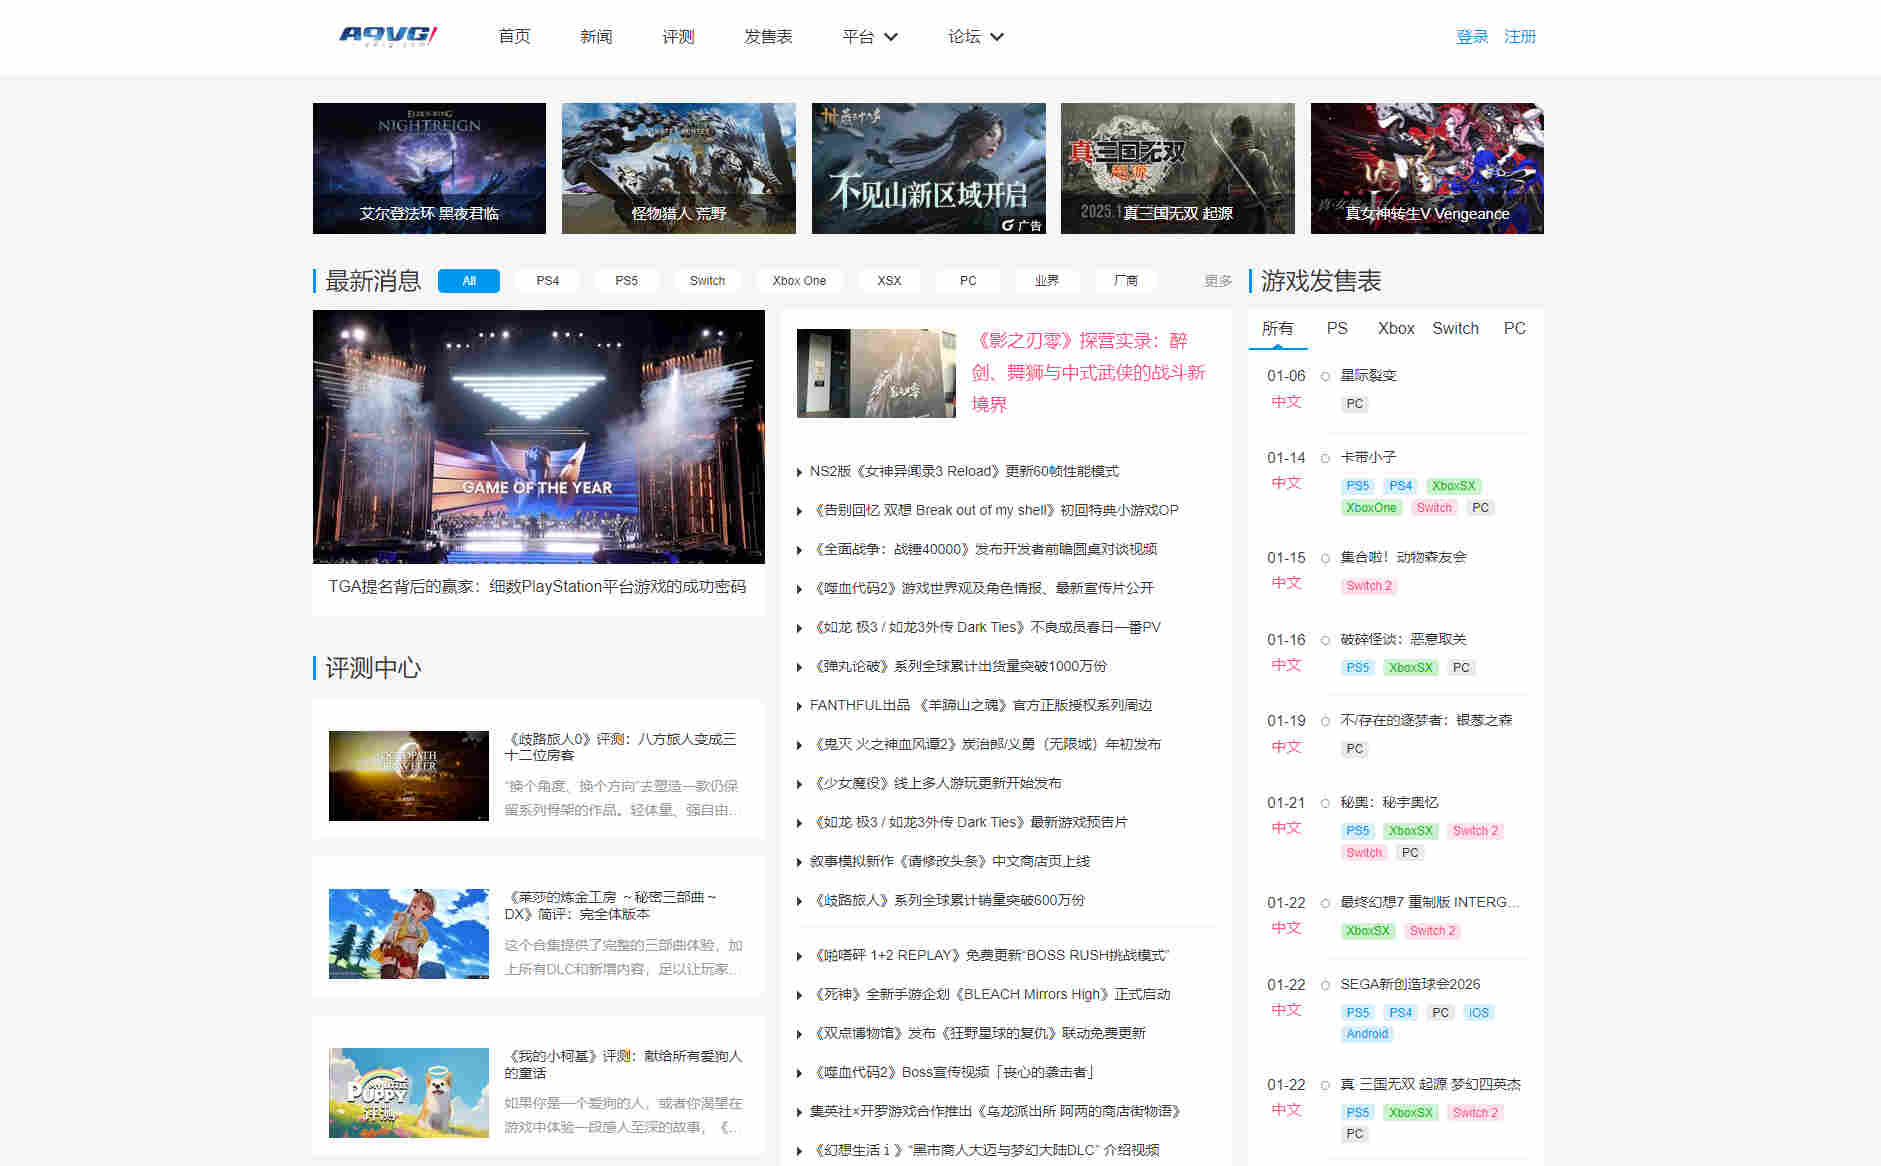Viewport: 1881px width, 1166px height.
Task: Open the Elden Ring Nightreign banner
Action: click(429, 168)
